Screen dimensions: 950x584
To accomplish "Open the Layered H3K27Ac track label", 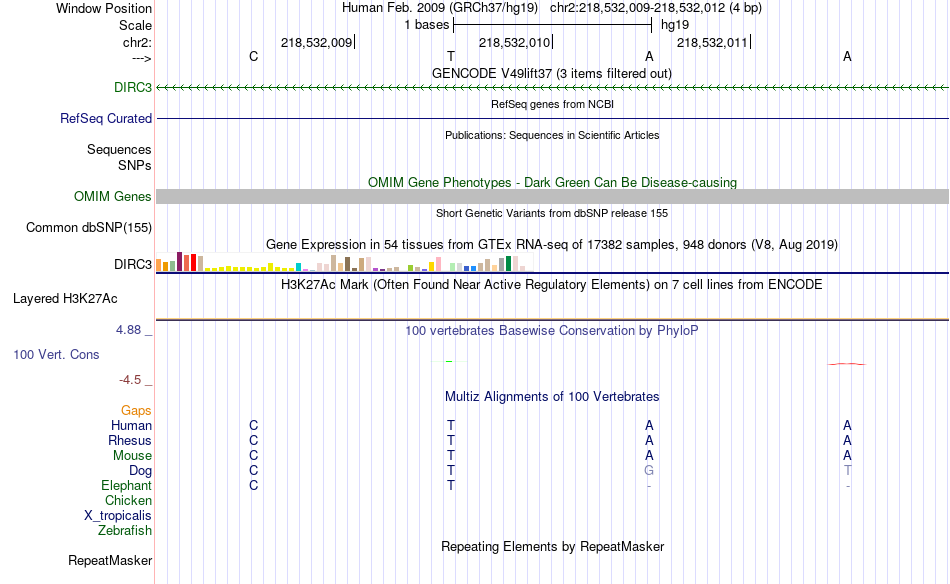I will [x=65, y=299].
